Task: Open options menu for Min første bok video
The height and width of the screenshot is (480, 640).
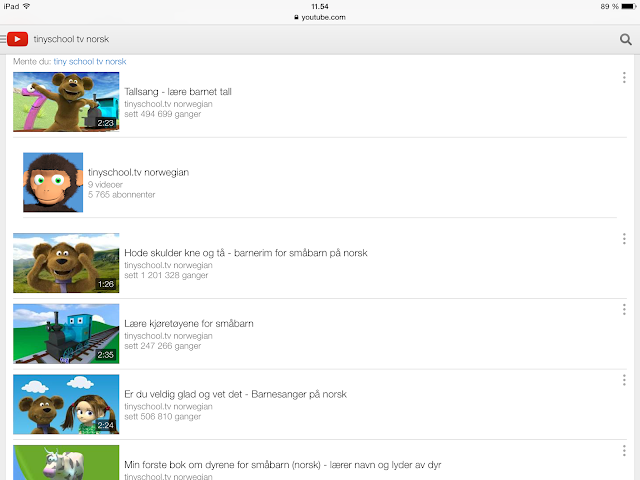Action: pos(624,451)
